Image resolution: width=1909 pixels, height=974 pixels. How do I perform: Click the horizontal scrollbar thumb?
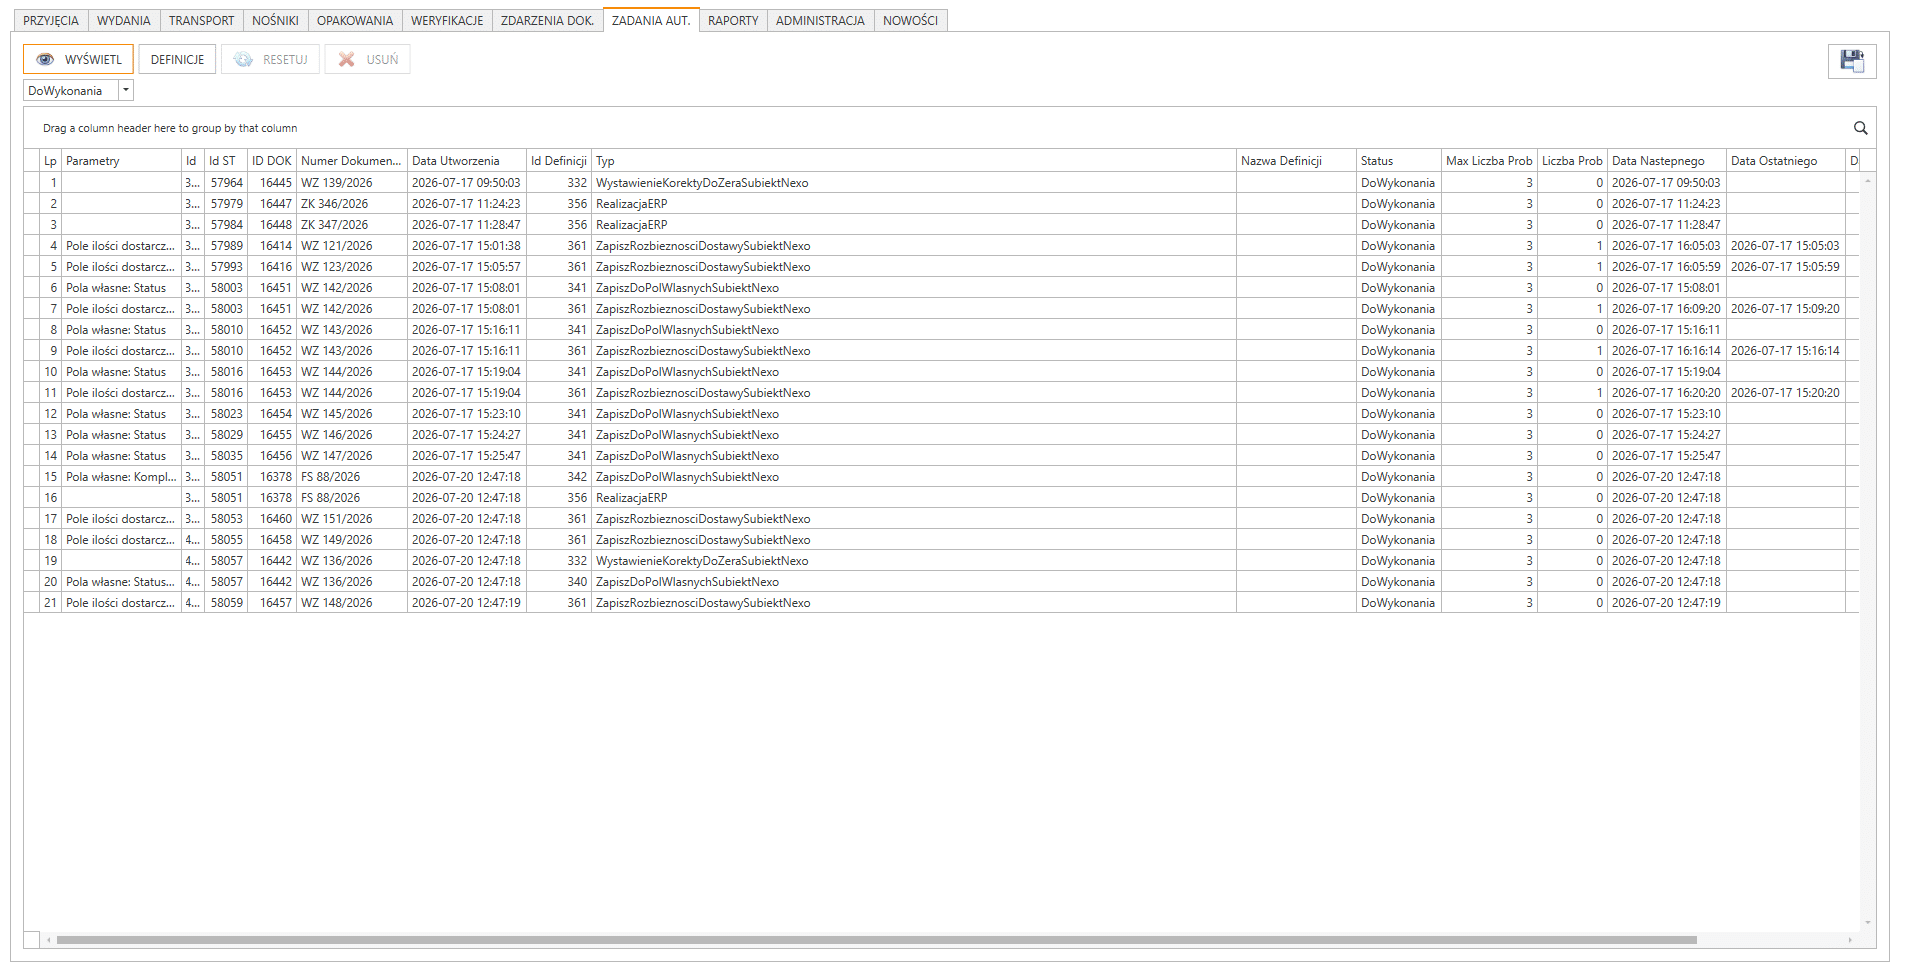tap(876, 940)
